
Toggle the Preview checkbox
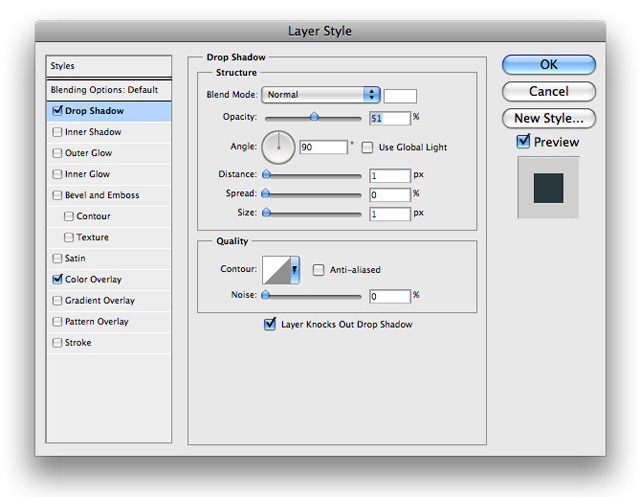point(523,142)
